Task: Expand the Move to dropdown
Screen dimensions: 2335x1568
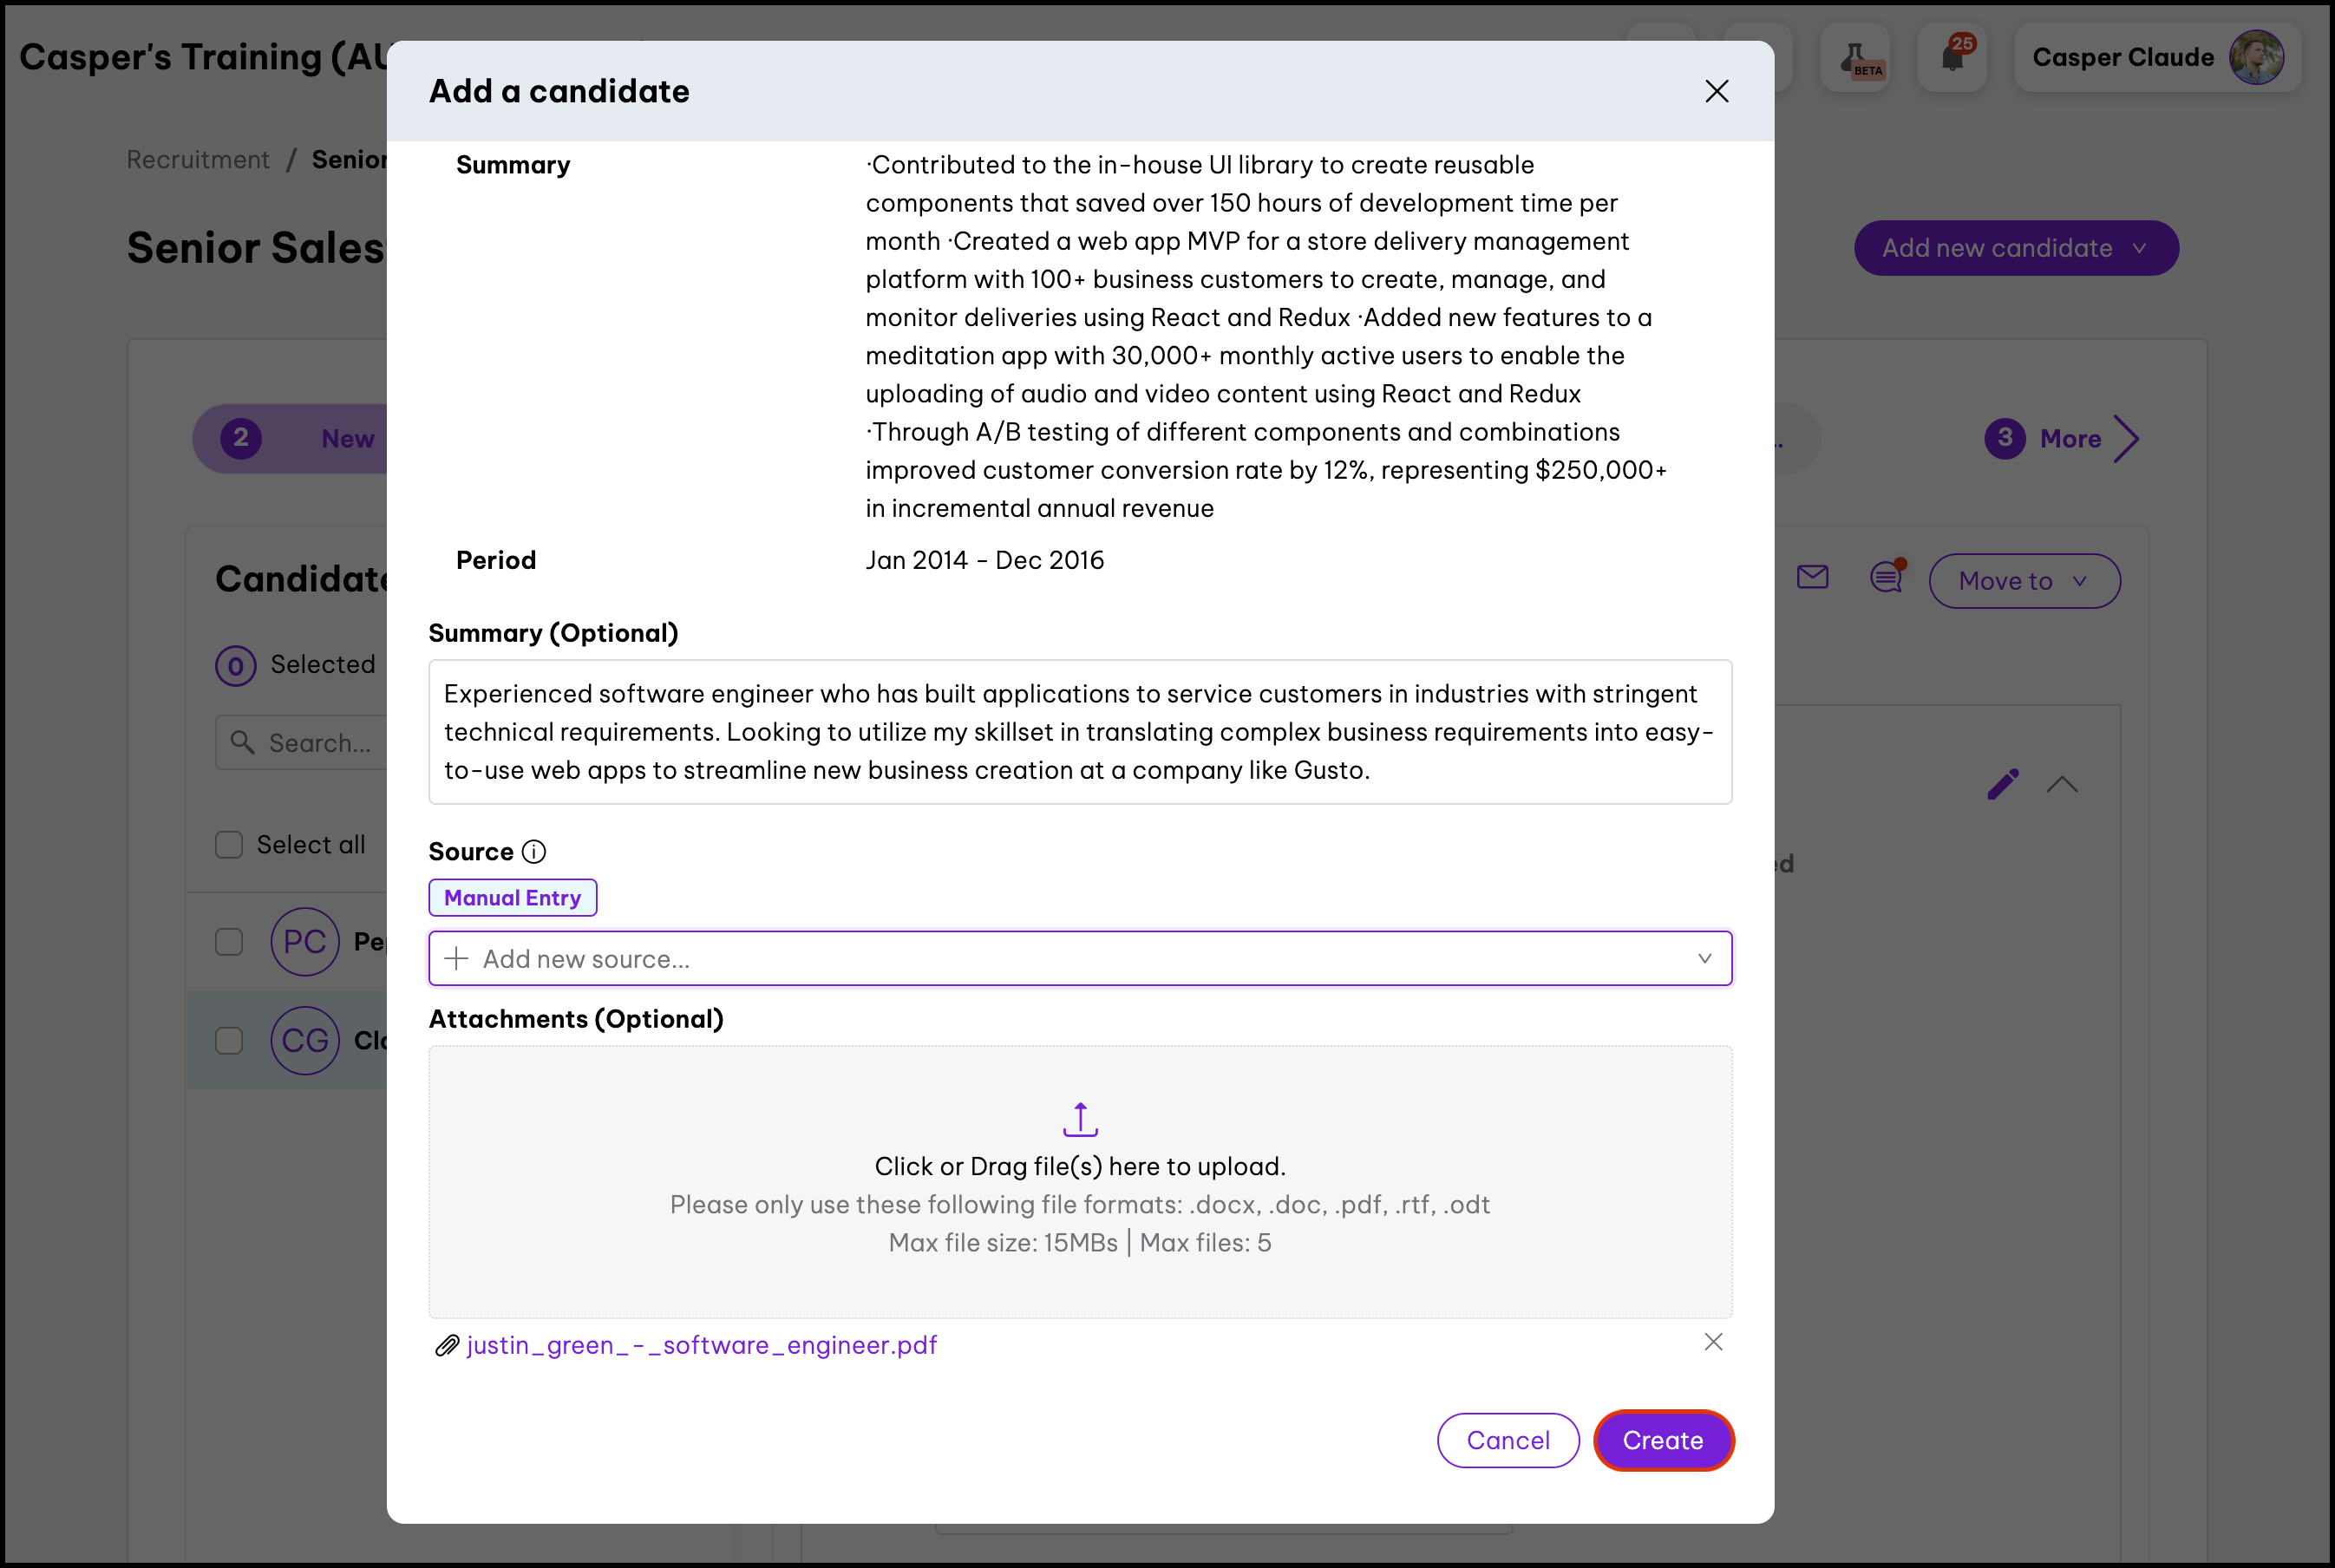Action: [x=2024, y=581]
